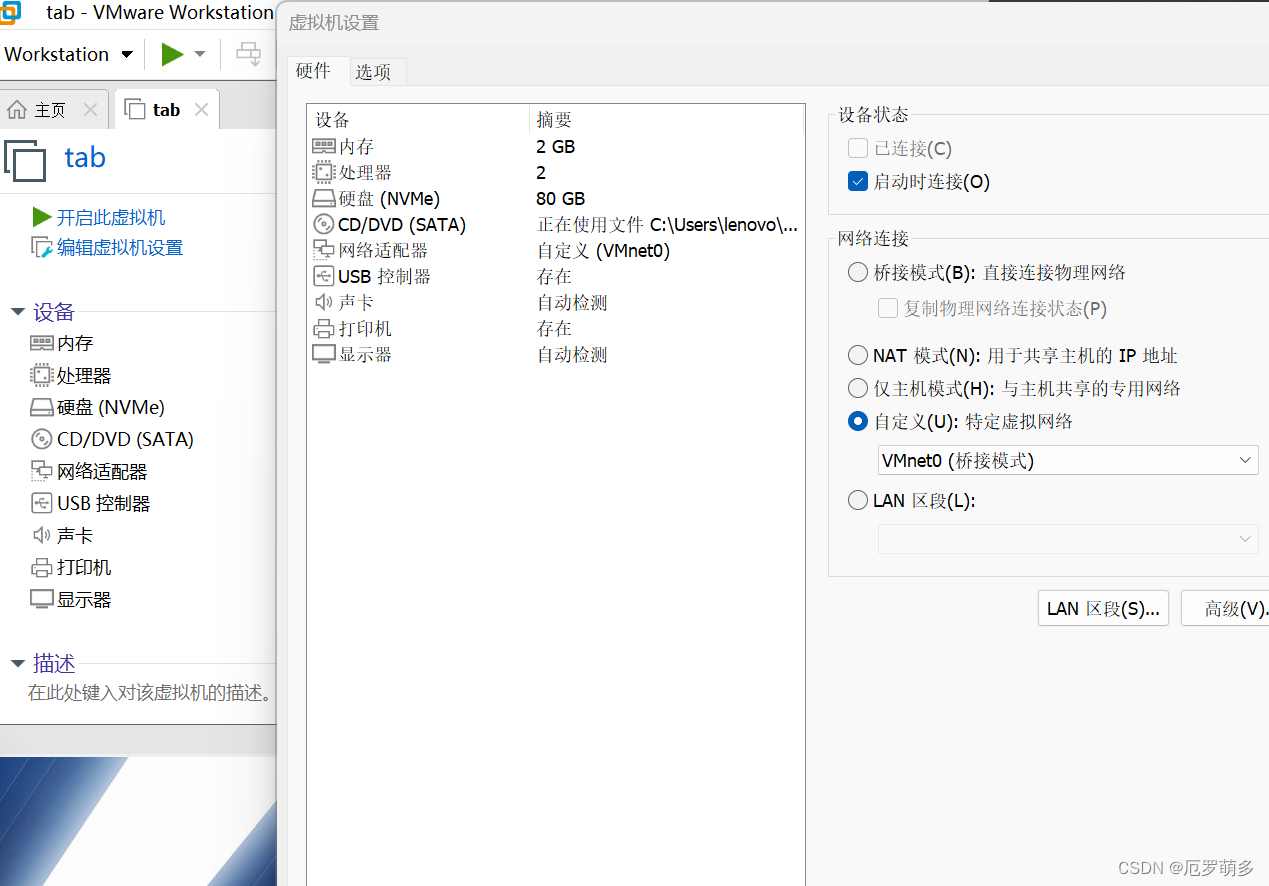Click the 打印机 icon in main window
The image size is (1269, 886).
(x=41, y=567)
